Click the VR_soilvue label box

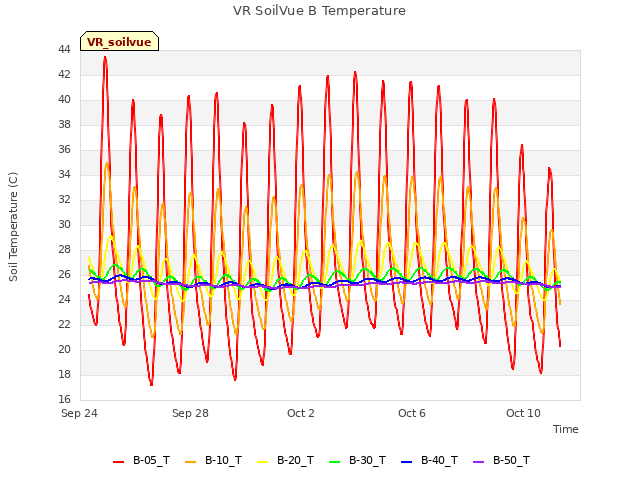[x=119, y=41]
